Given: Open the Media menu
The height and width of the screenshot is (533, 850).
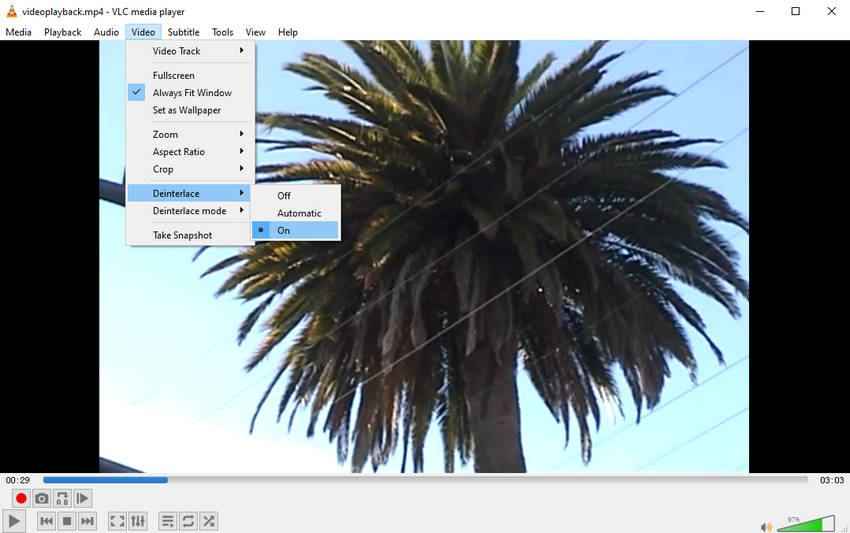Looking at the screenshot, I should pyautogui.click(x=18, y=32).
